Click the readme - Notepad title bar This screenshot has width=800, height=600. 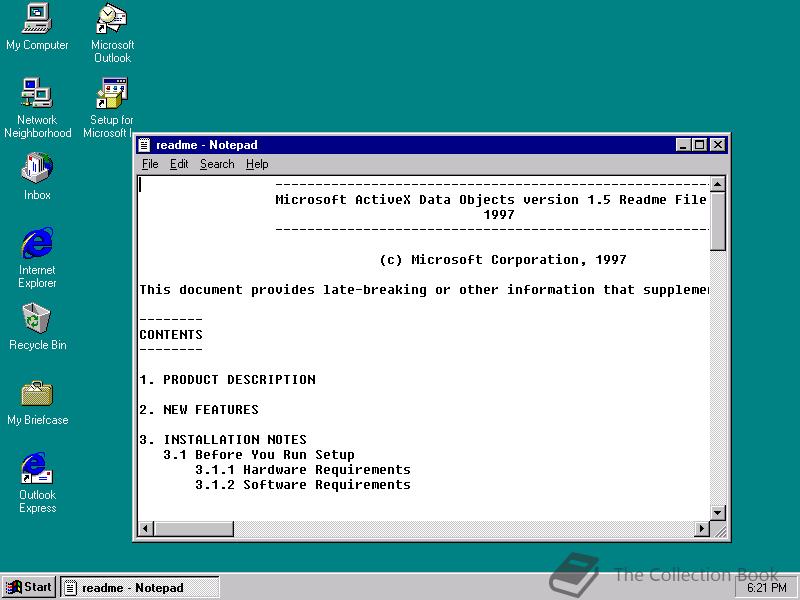(432, 145)
